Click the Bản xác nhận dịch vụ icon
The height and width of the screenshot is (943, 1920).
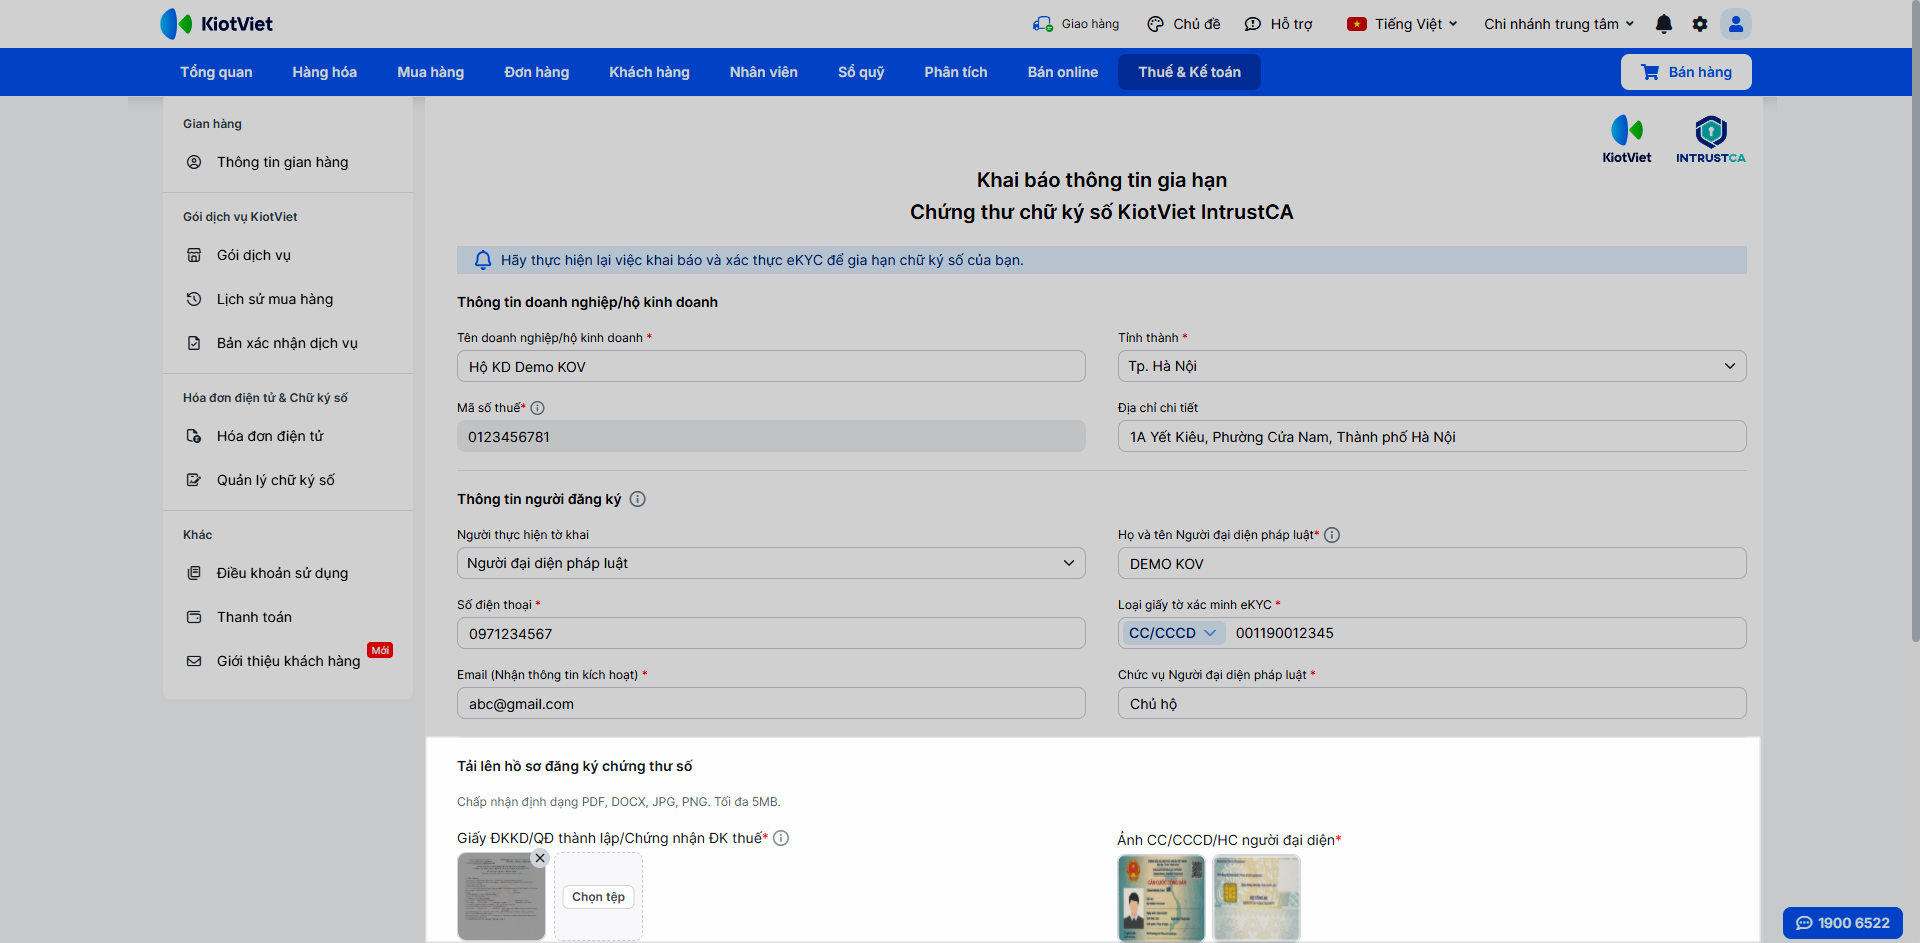(194, 343)
